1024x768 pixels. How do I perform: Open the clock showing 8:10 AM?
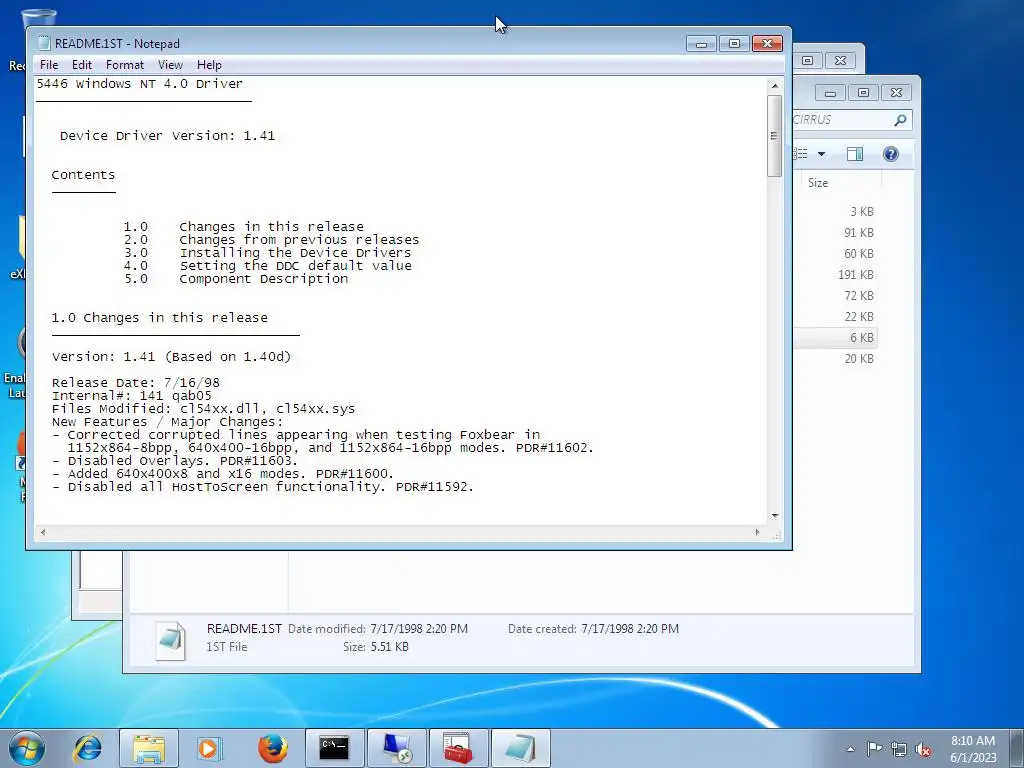972,748
